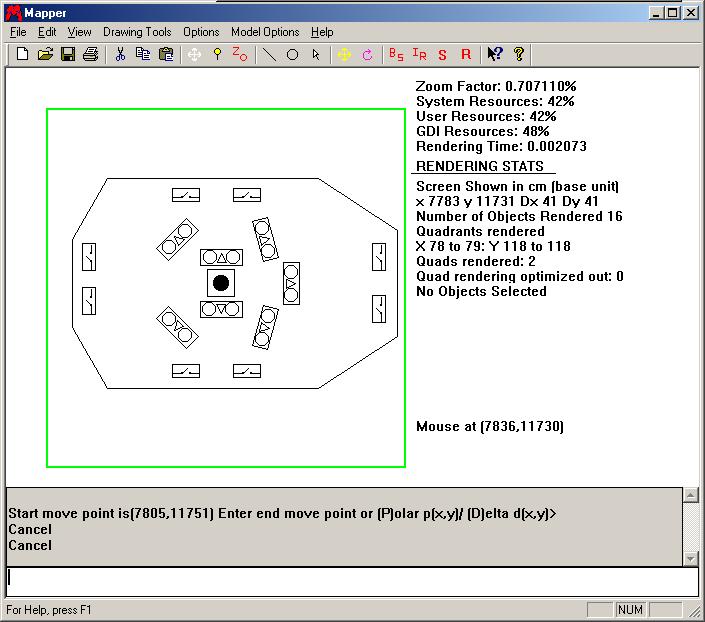The image size is (705, 622).
Task: Click the magenta Rotate icon
Action: pyautogui.click(x=367, y=54)
